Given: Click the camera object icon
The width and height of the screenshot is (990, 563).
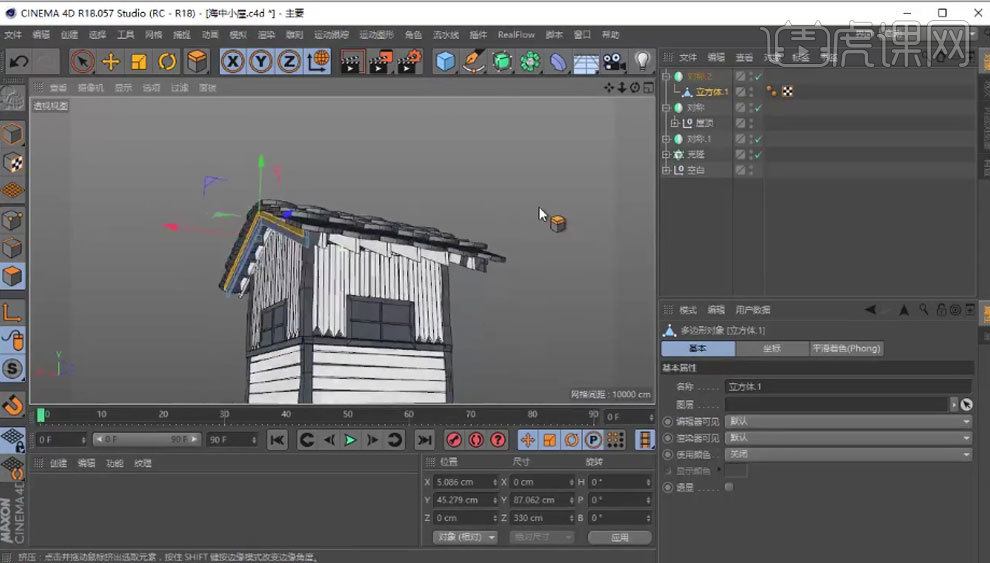Looking at the screenshot, I should click(614, 62).
